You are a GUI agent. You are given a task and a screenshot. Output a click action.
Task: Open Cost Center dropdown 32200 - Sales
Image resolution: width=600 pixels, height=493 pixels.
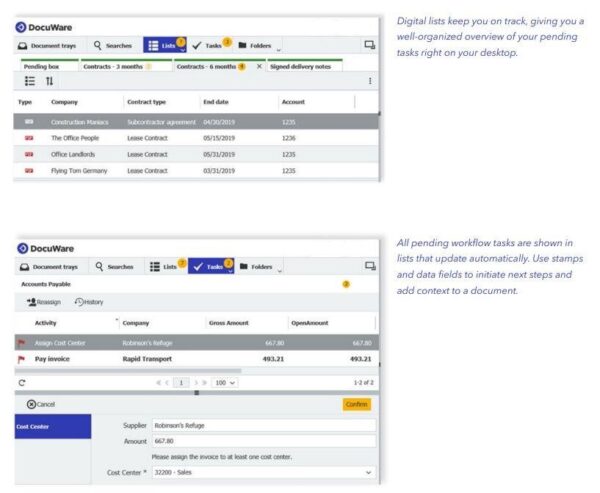tap(264, 472)
